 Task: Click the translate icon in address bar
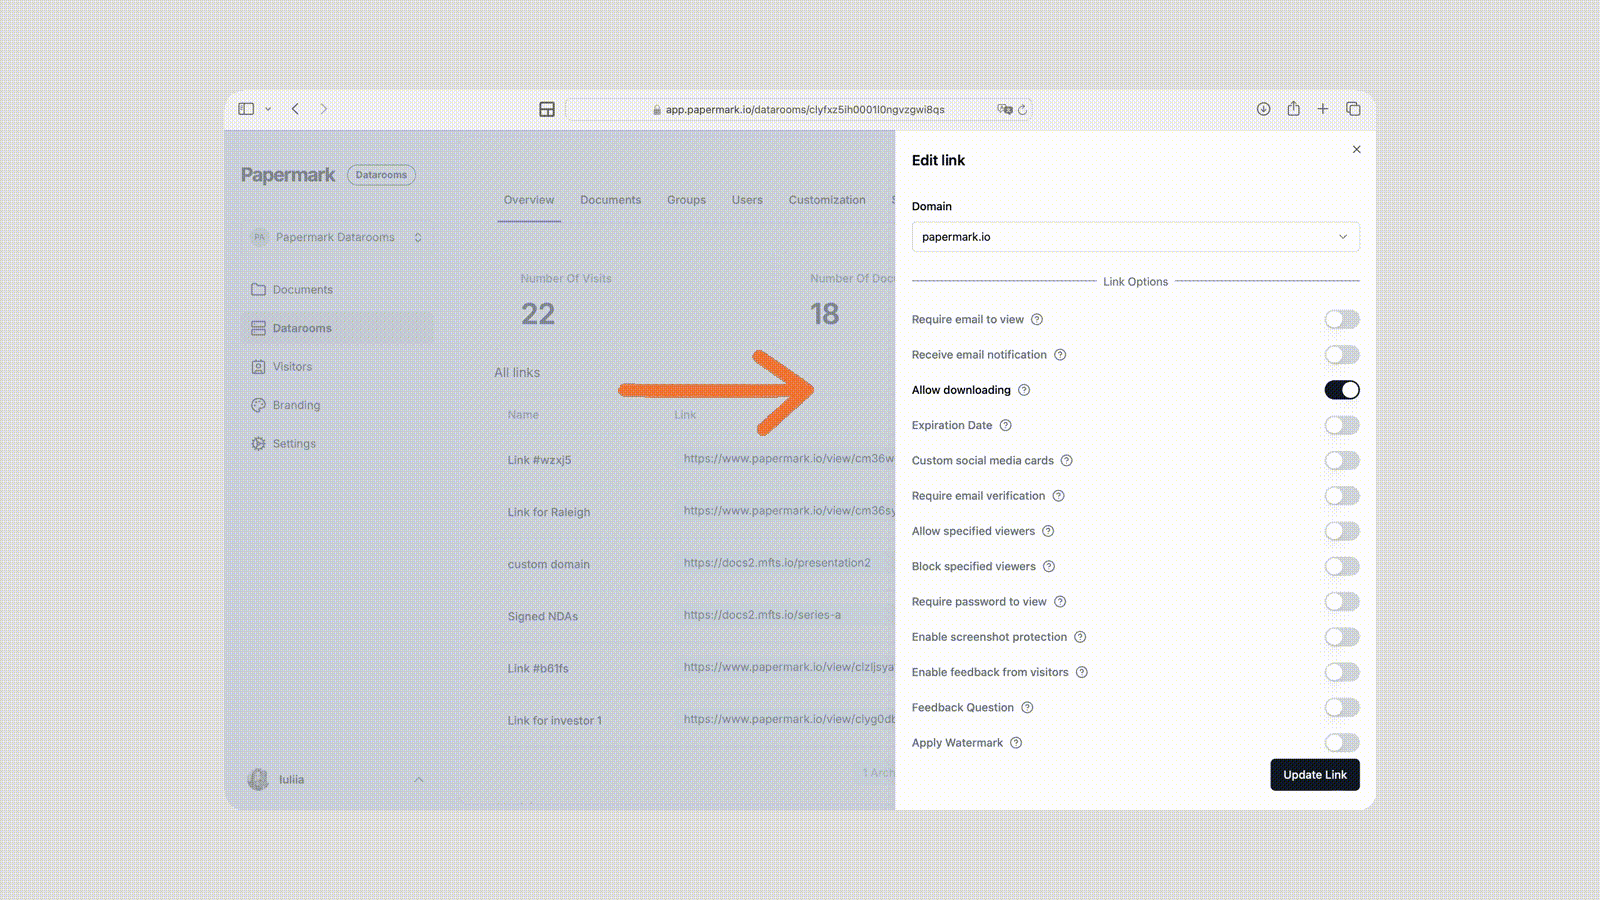1004,109
